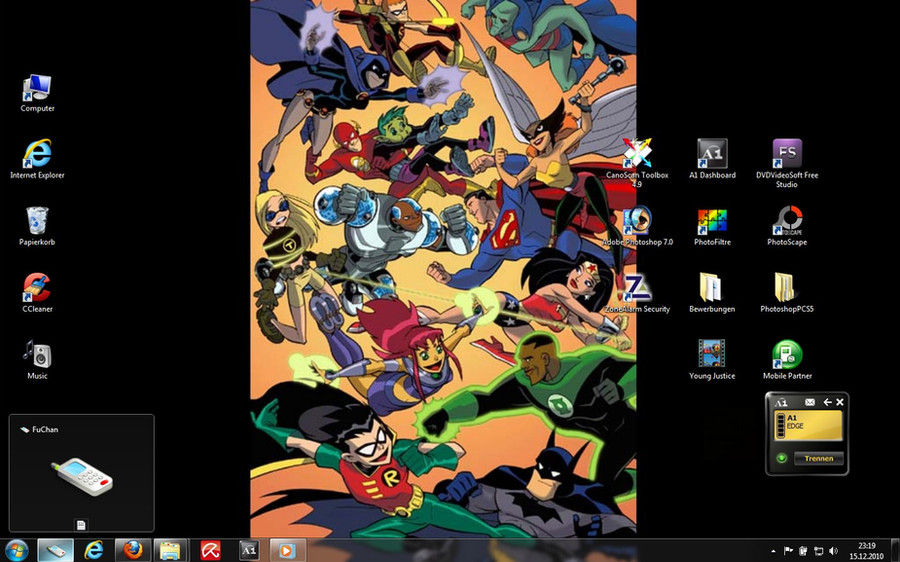Open the Music desktop shortcut
The height and width of the screenshot is (562, 900).
(37, 360)
